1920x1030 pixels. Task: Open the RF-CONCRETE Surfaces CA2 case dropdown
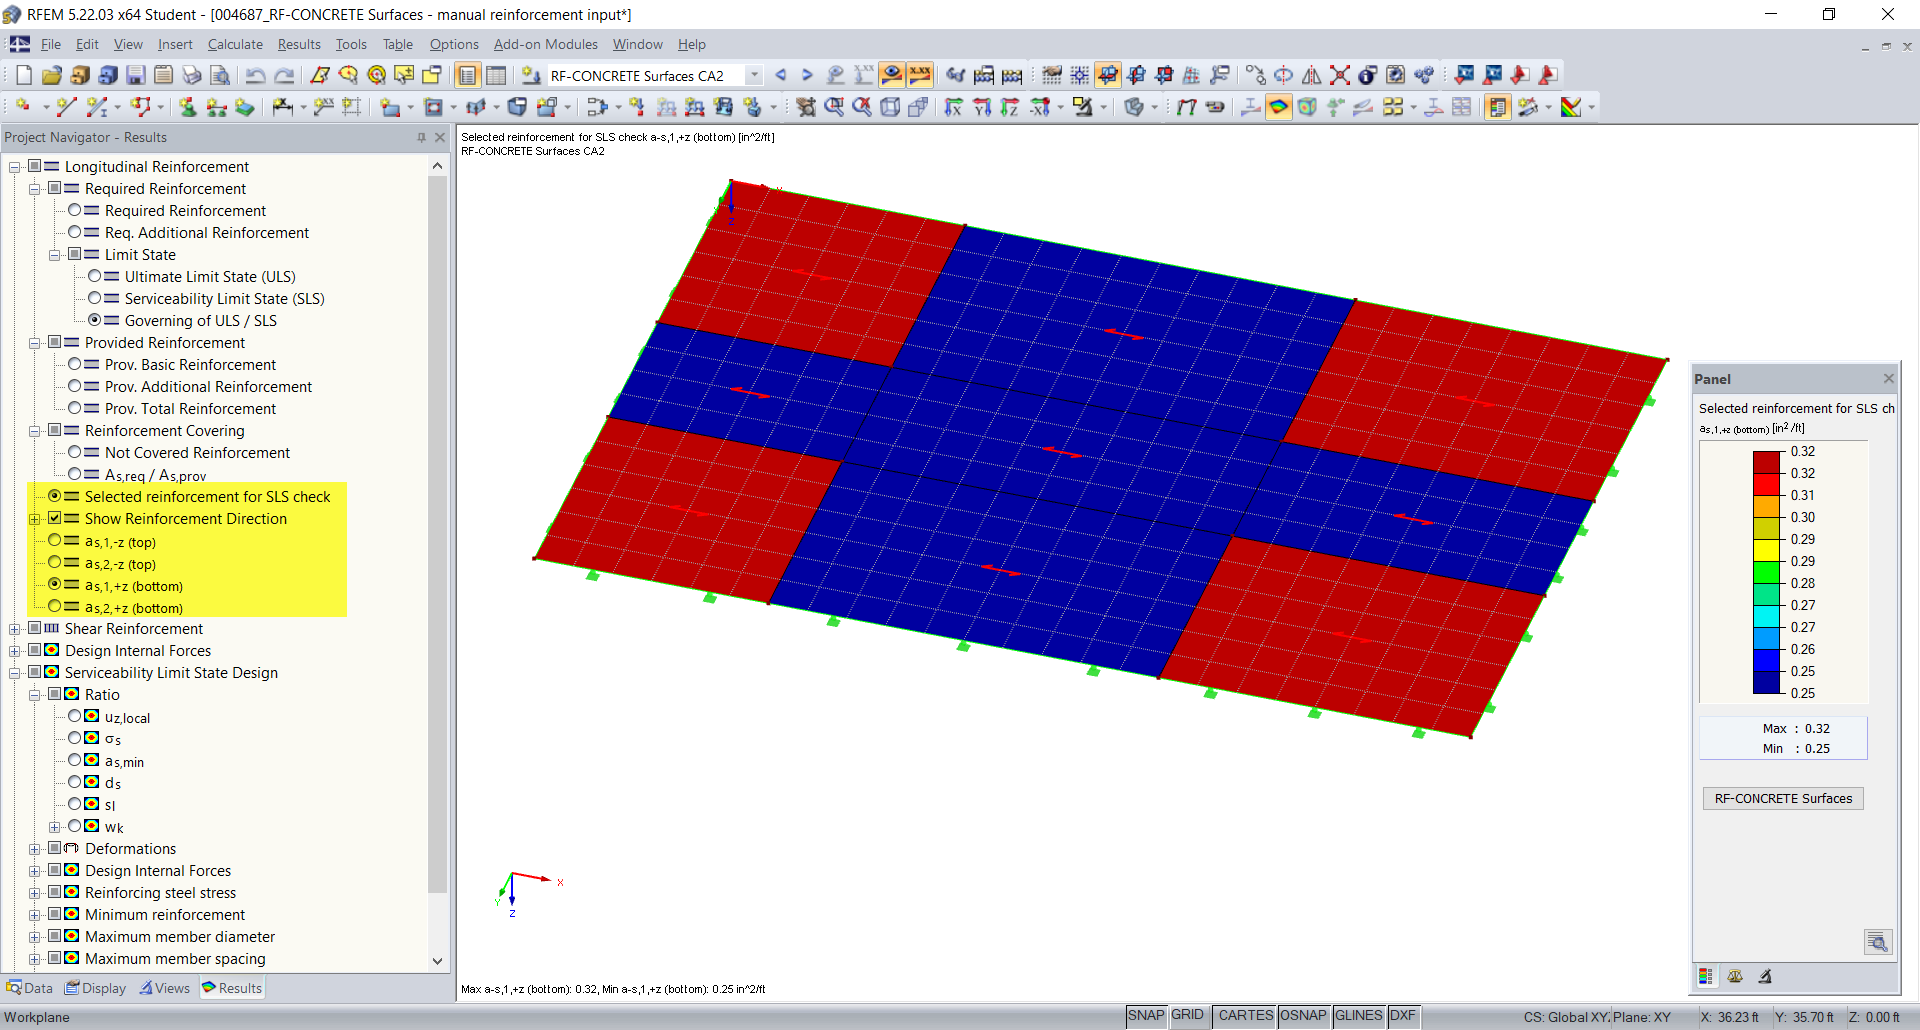coord(755,75)
